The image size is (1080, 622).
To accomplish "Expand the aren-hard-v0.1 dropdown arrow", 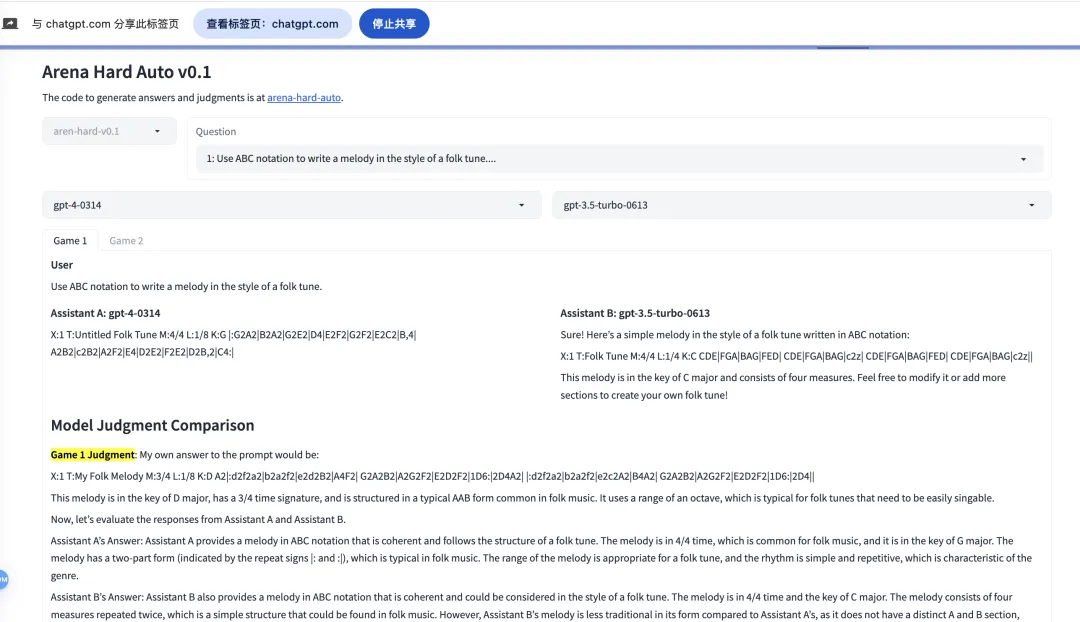I will pos(157,131).
